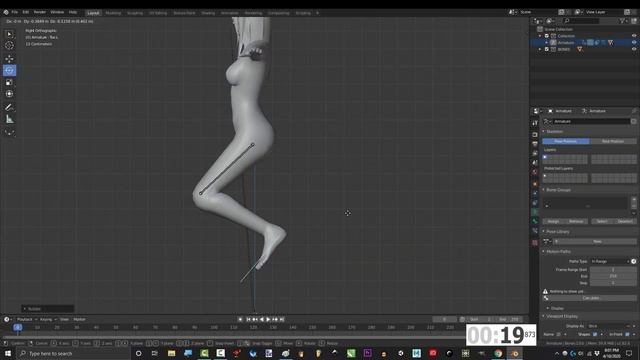The image size is (640, 360).
Task: Click the Assign bone group button
Action: coord(553,222)
